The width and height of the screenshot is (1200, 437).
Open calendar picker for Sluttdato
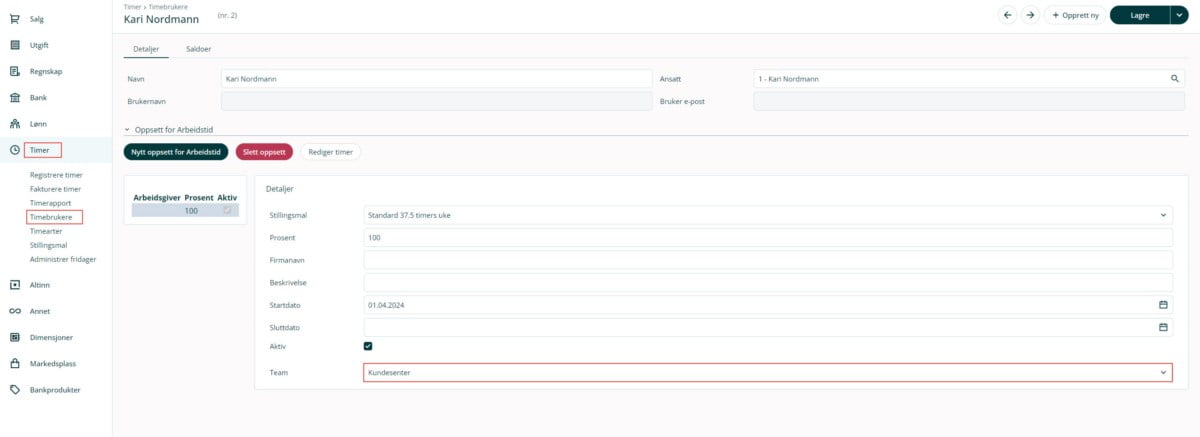tap(1163, 327)
